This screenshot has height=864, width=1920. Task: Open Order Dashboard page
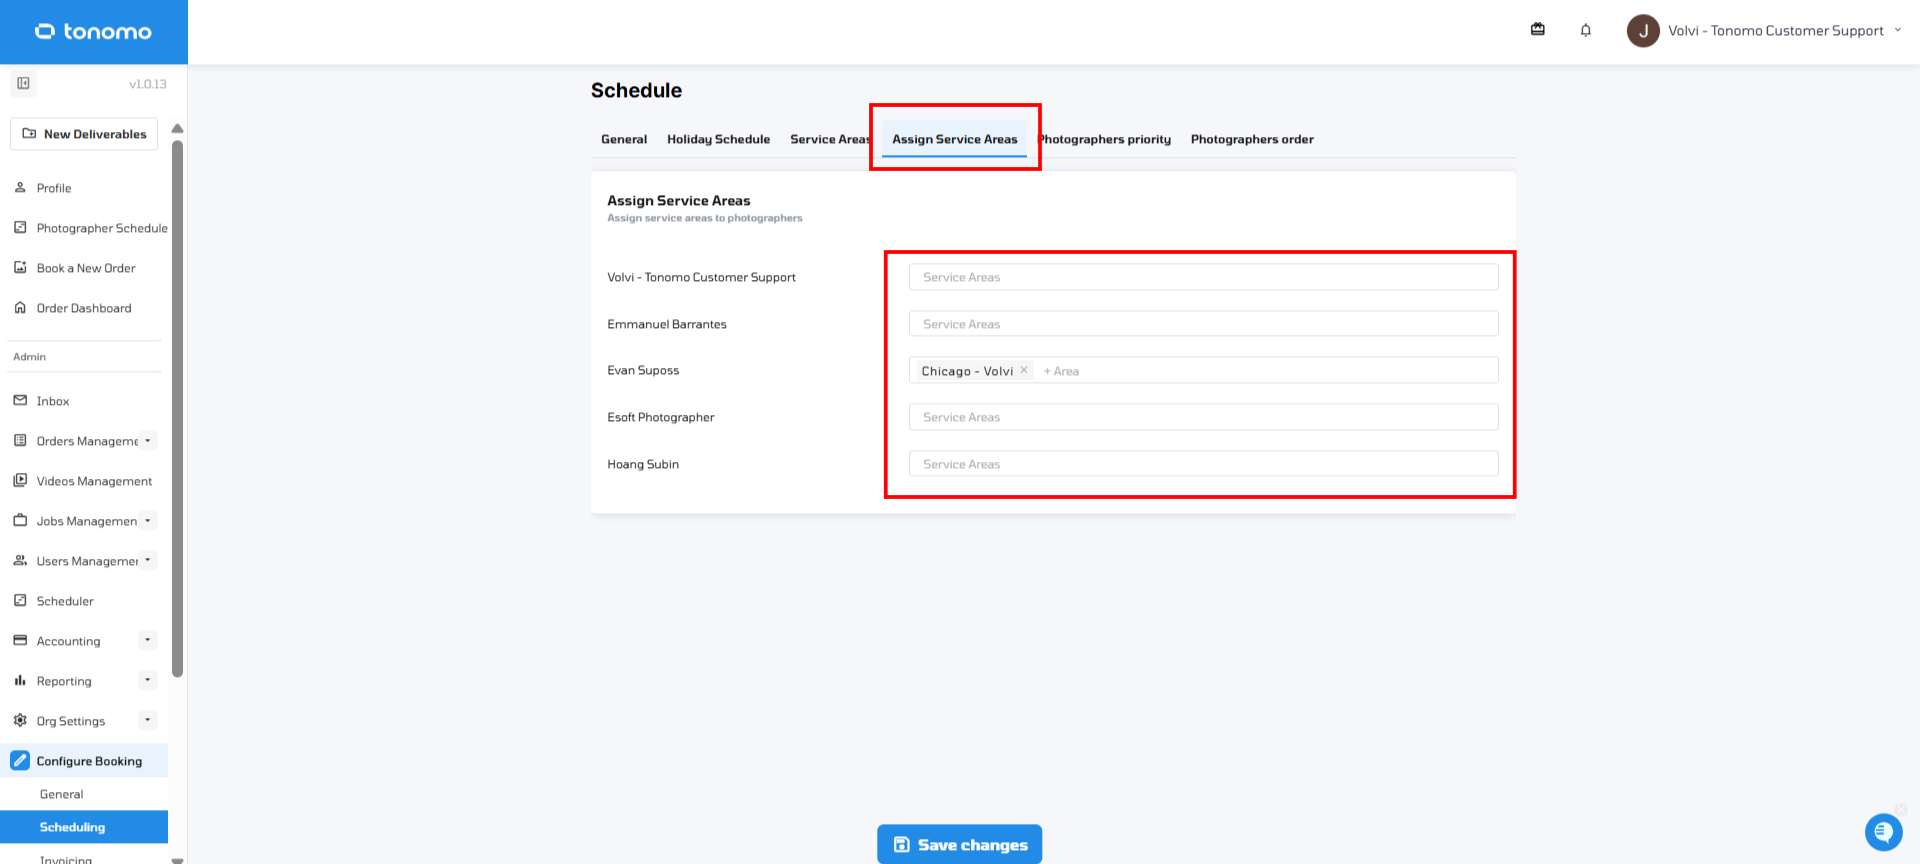(84, 308)
